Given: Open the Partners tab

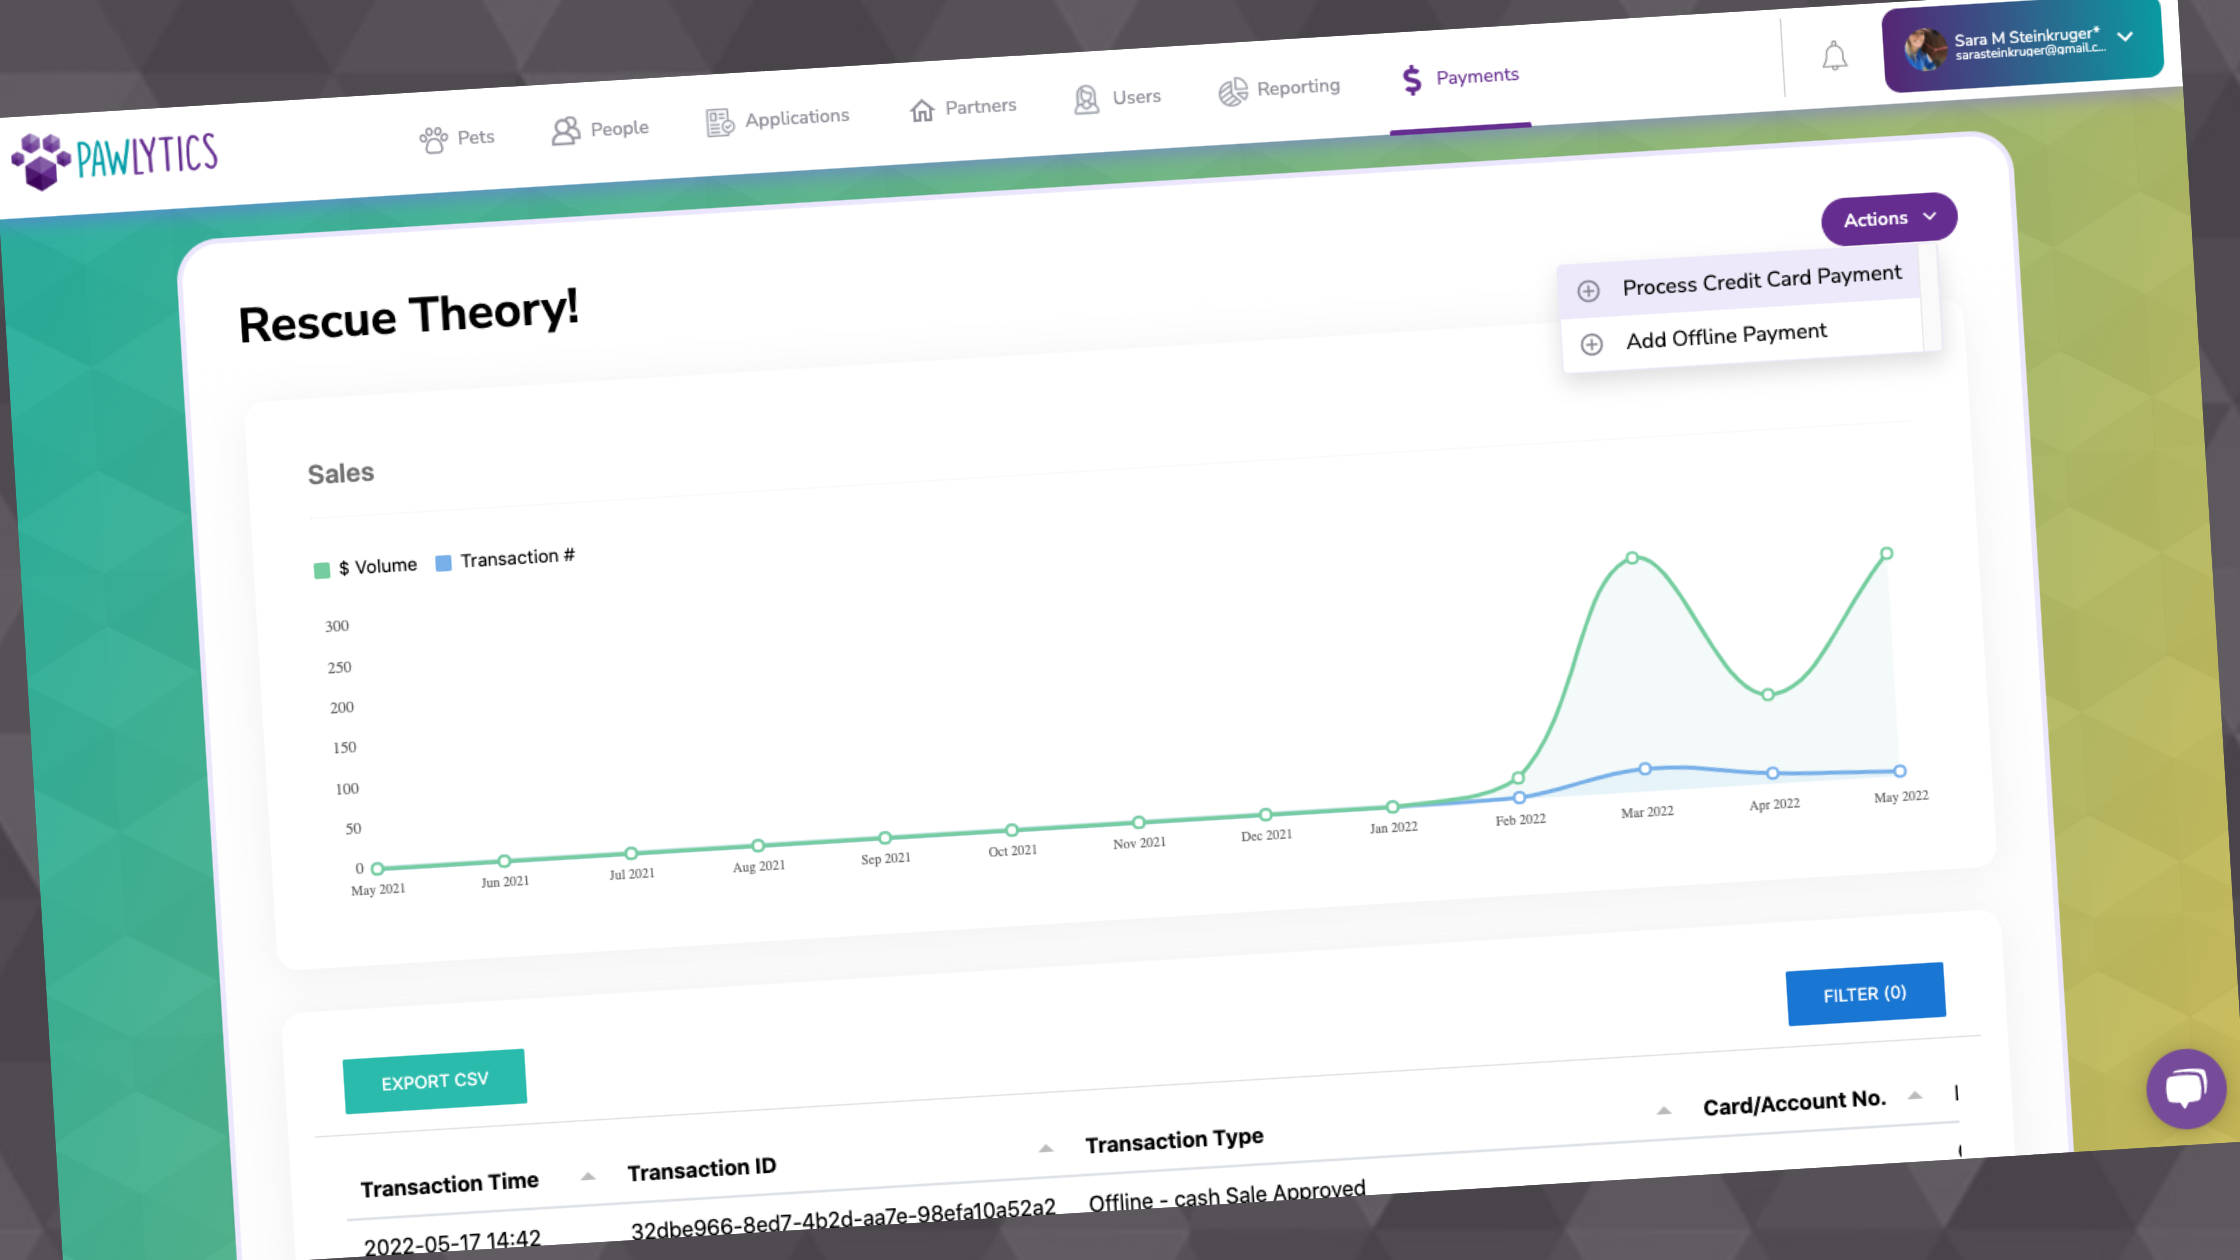Looking at the screenshot, I should [963, 107].
